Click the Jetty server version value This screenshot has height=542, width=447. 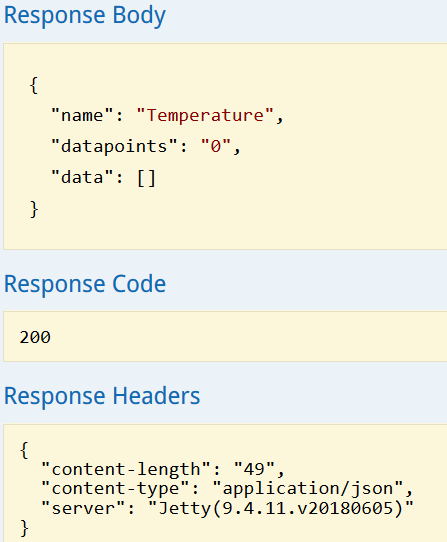281,508
